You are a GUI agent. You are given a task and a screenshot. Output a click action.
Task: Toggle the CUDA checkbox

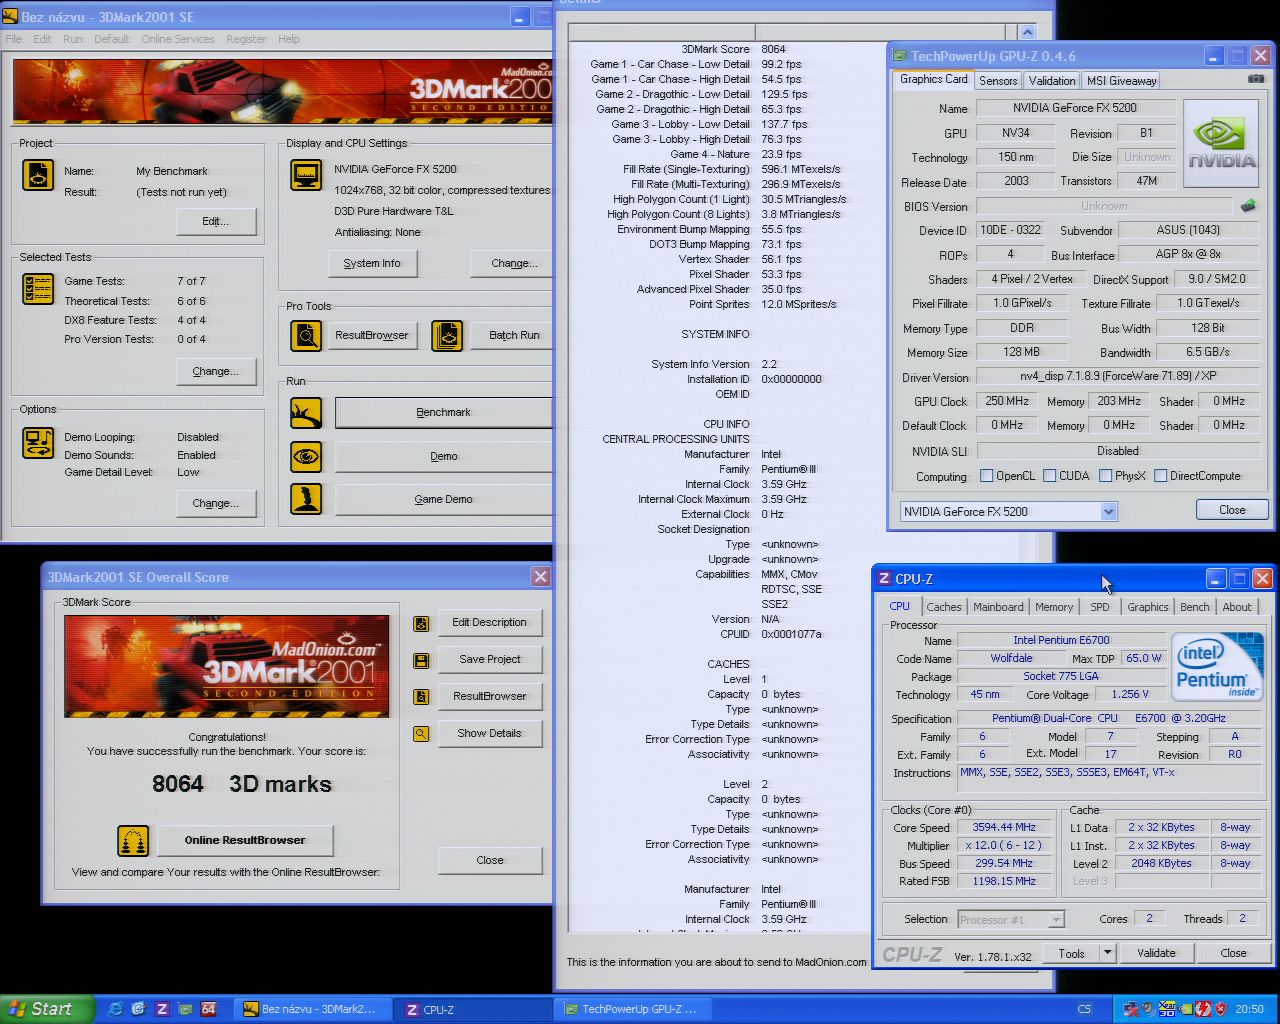point(1049,476)
